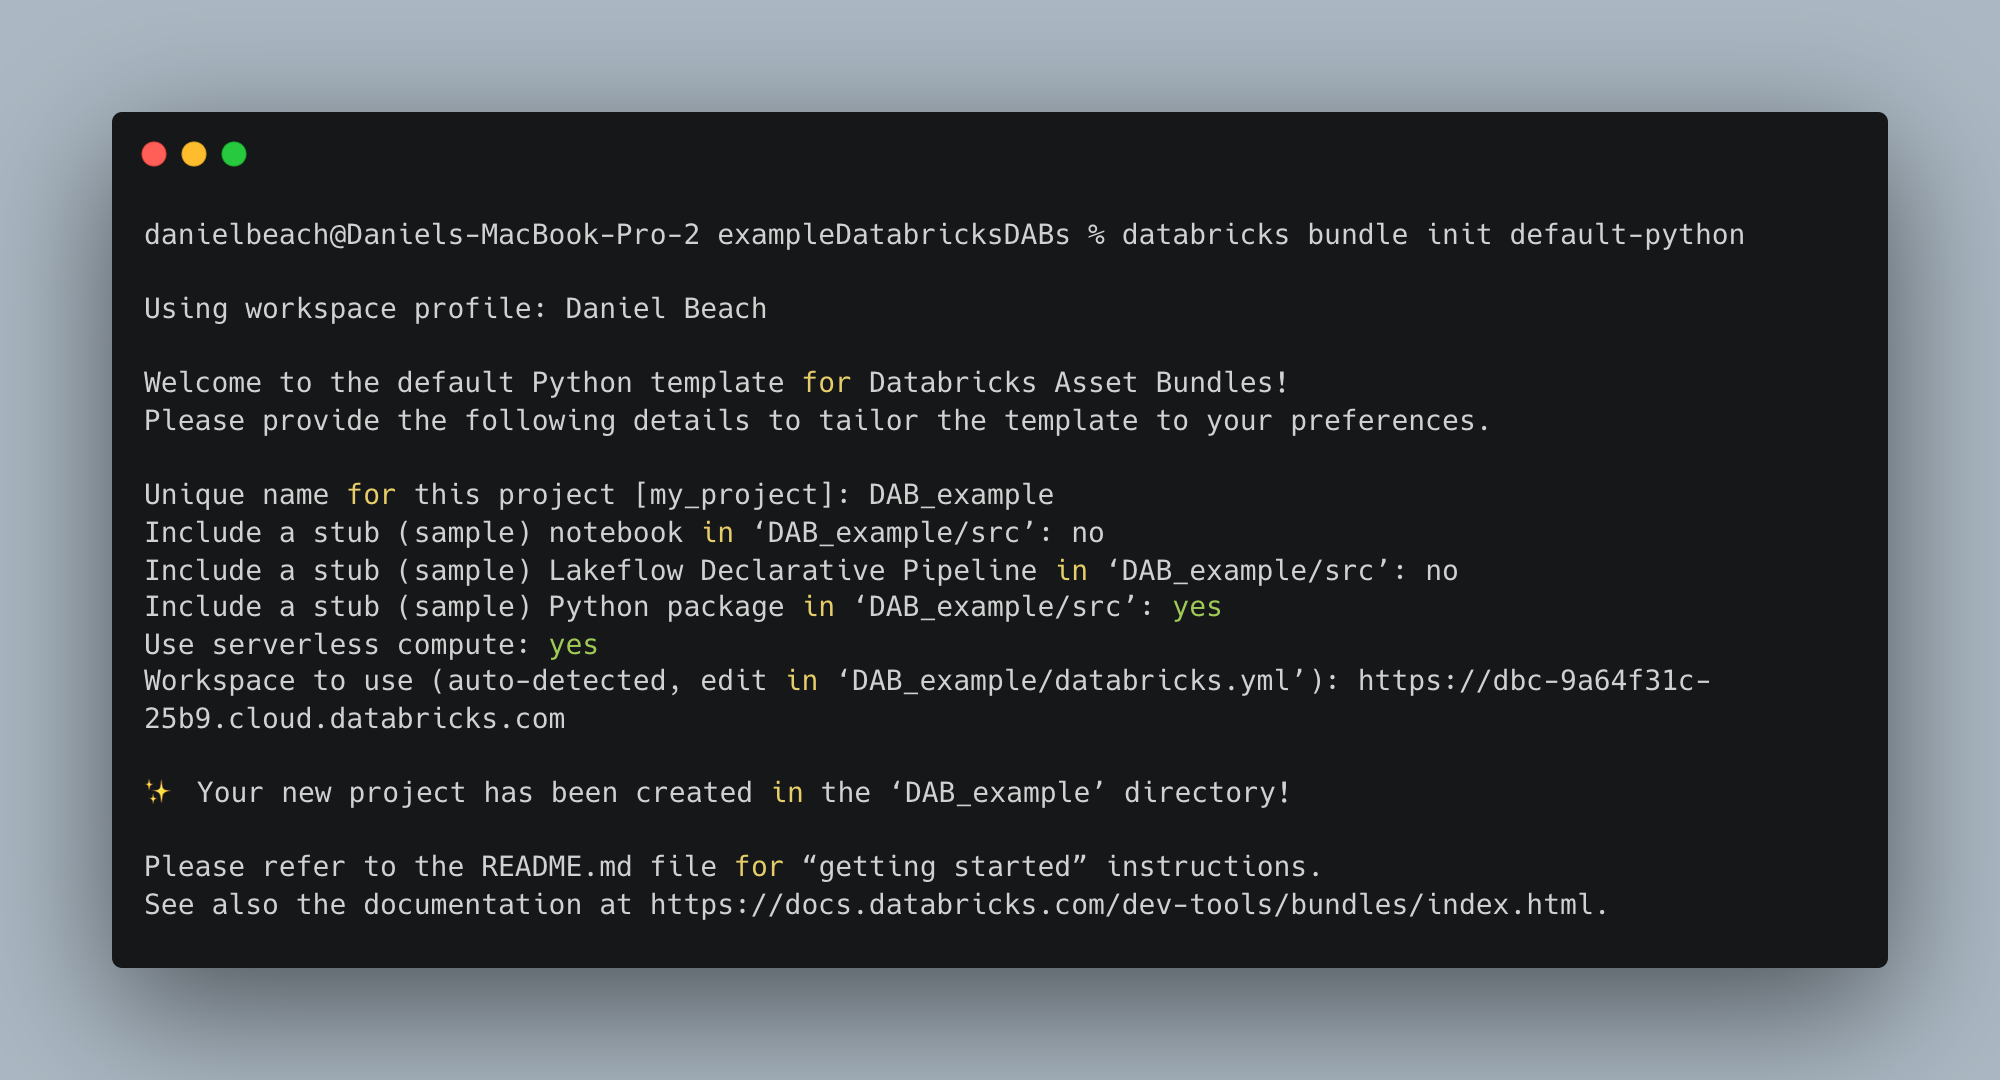
Task: Click the yellow minimize traffic light
Action: [x=194, y=154]
